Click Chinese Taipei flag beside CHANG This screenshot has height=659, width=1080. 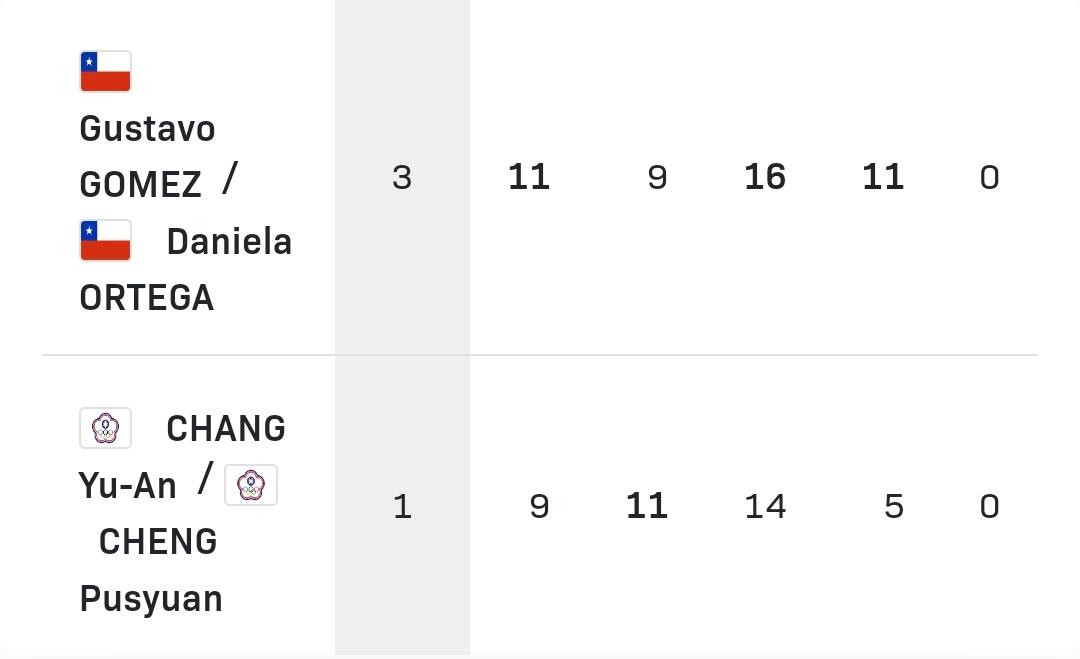105,428
